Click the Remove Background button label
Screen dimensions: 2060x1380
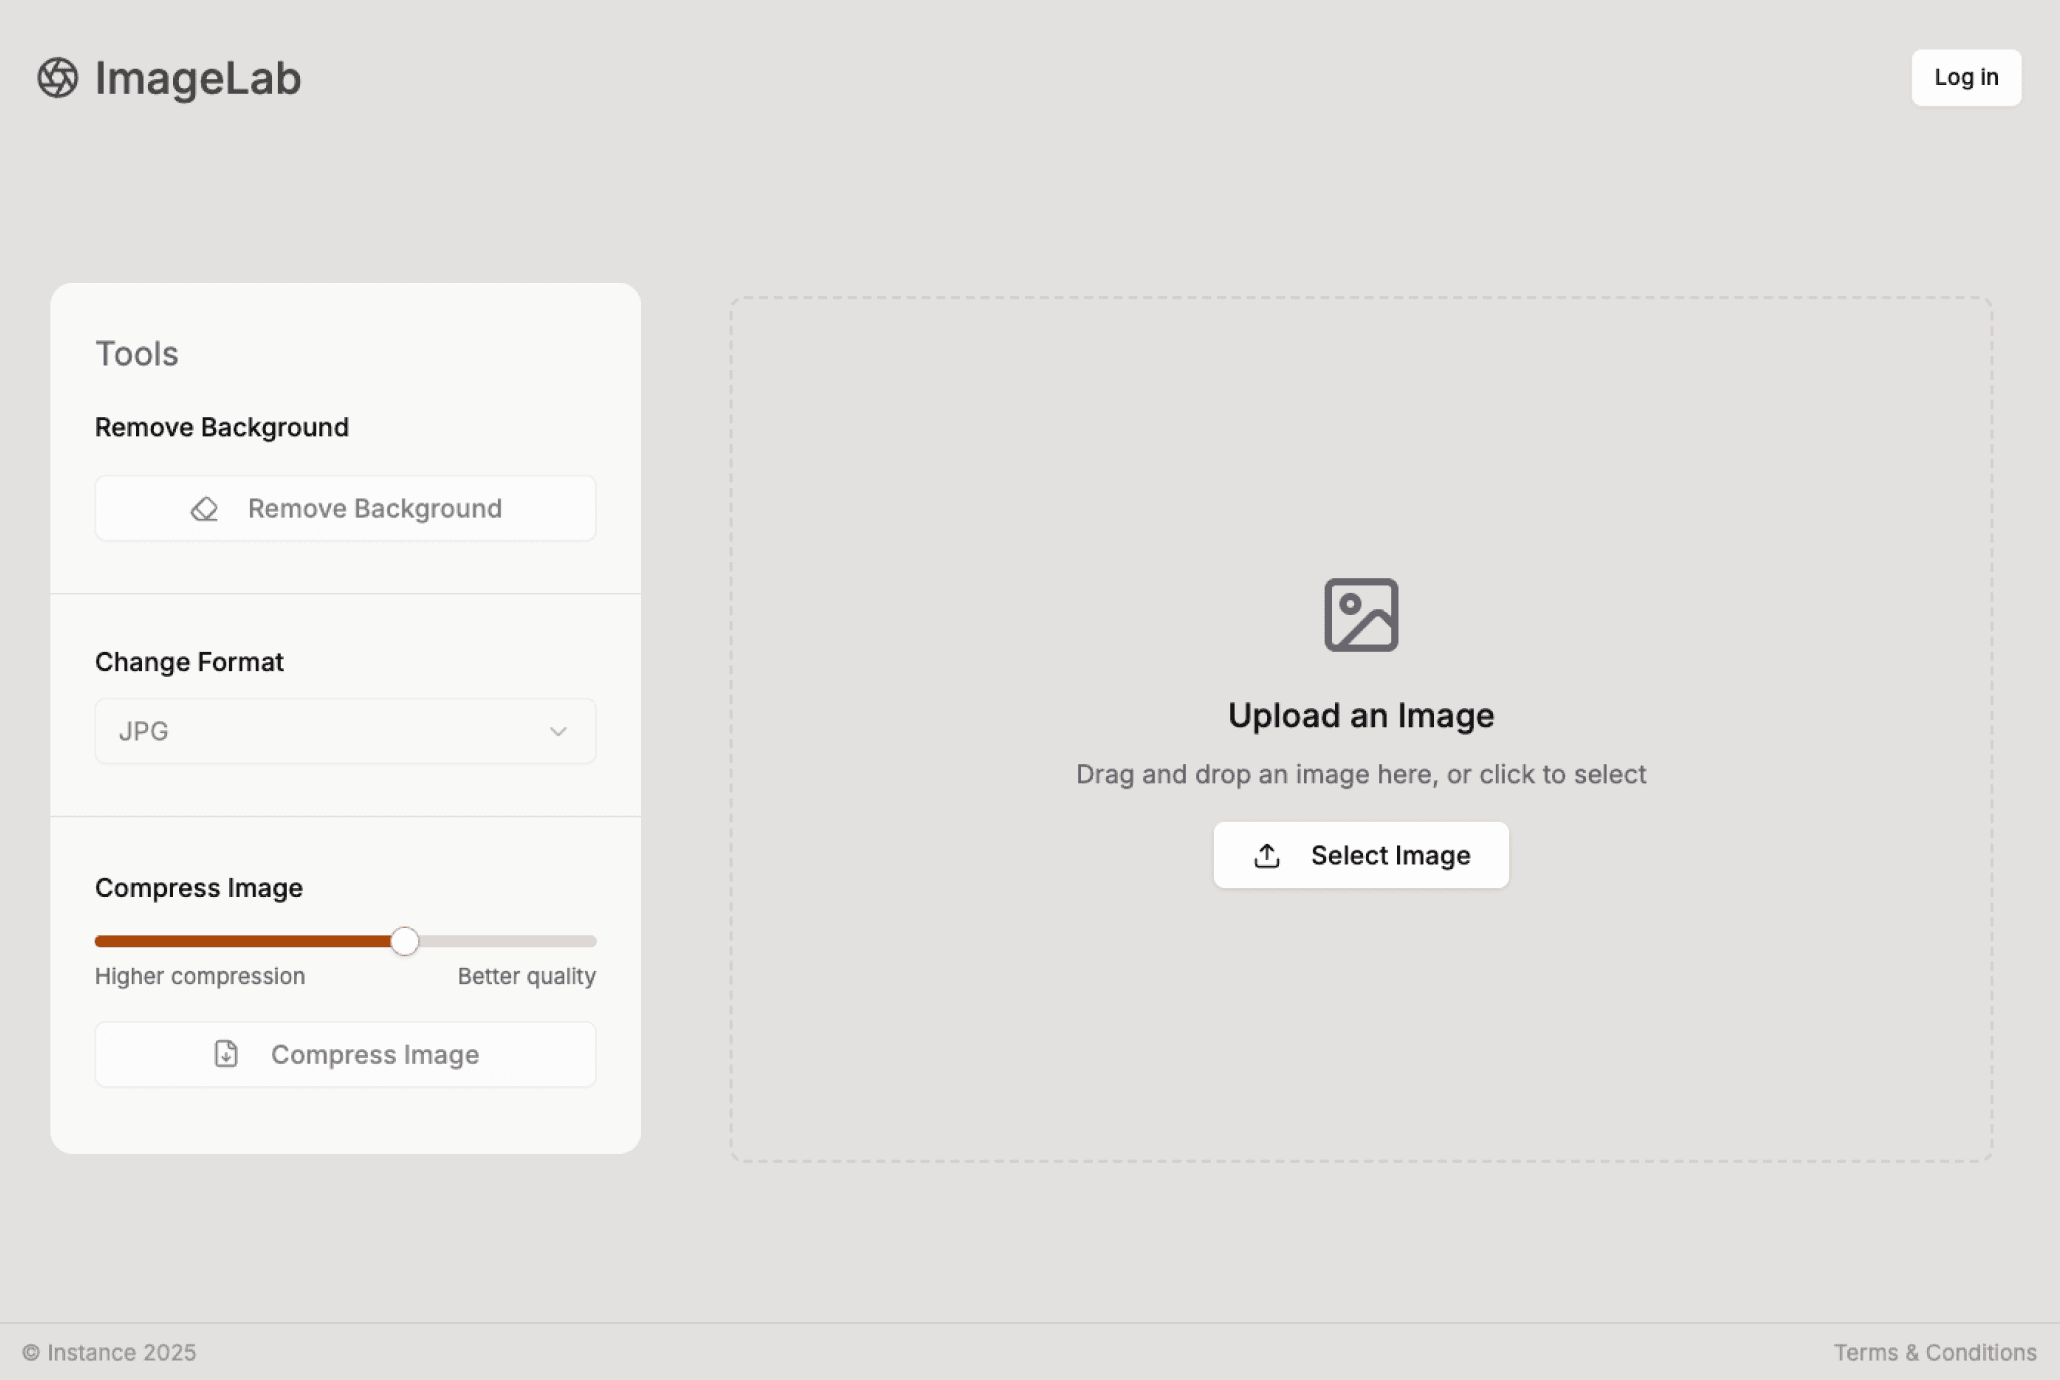pos(375,509)
